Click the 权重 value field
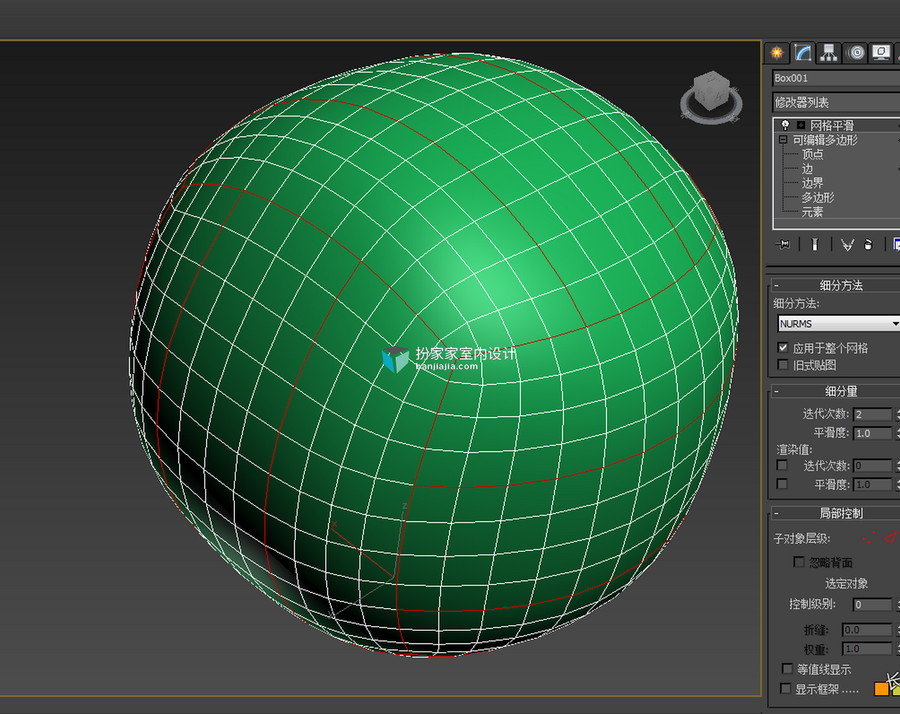This screenshot has width=900, height=714. (867, 649)
